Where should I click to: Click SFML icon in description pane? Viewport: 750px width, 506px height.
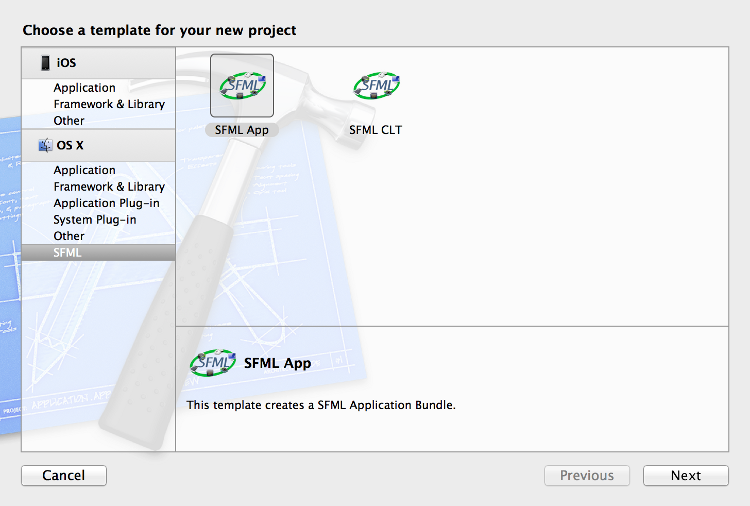(213, 363)
